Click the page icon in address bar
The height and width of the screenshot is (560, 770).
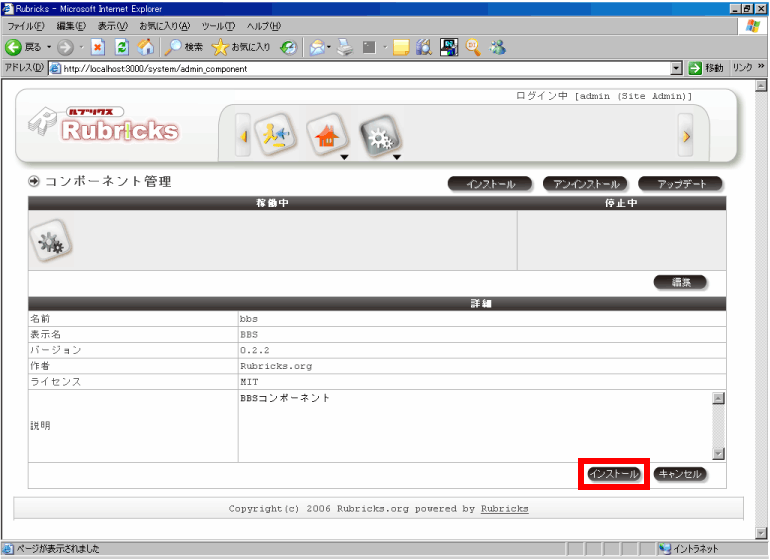55,68
